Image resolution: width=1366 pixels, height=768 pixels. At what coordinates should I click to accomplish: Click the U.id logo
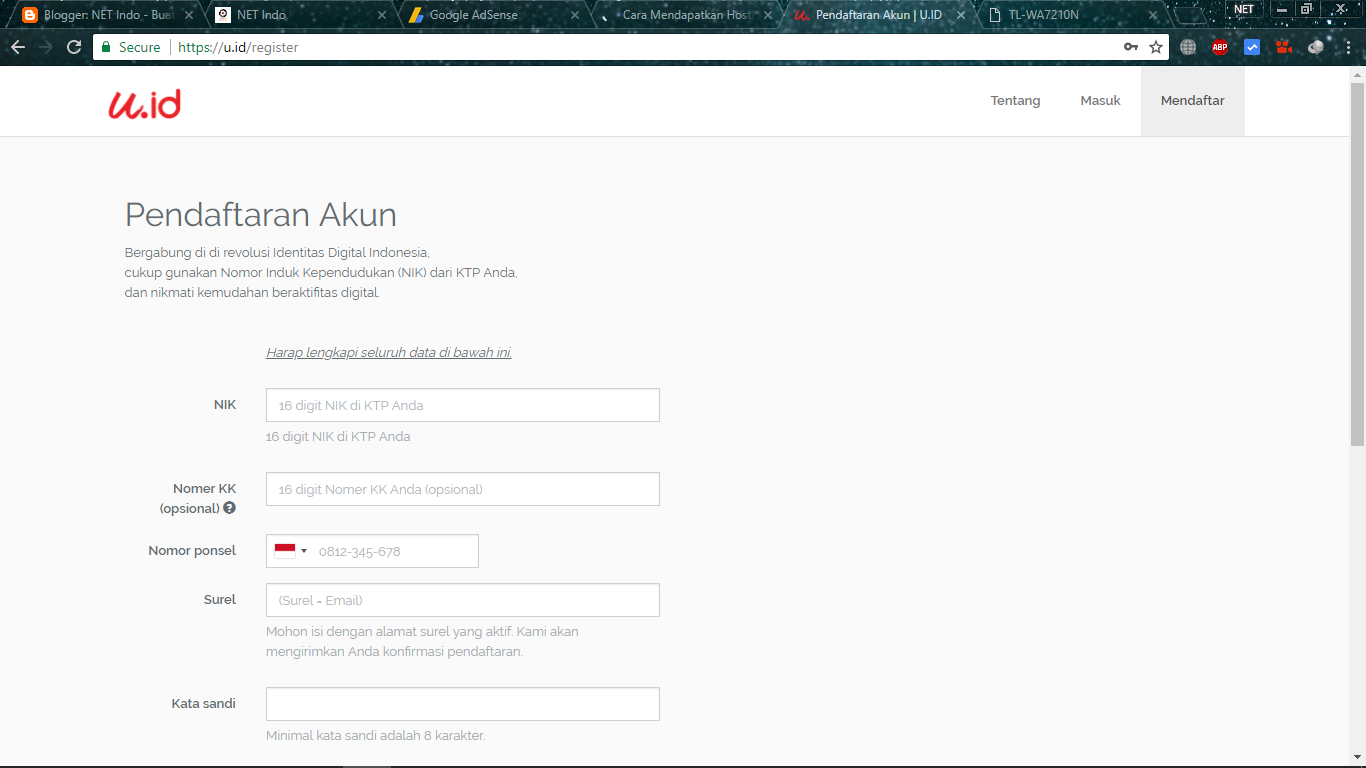point(145,104)
